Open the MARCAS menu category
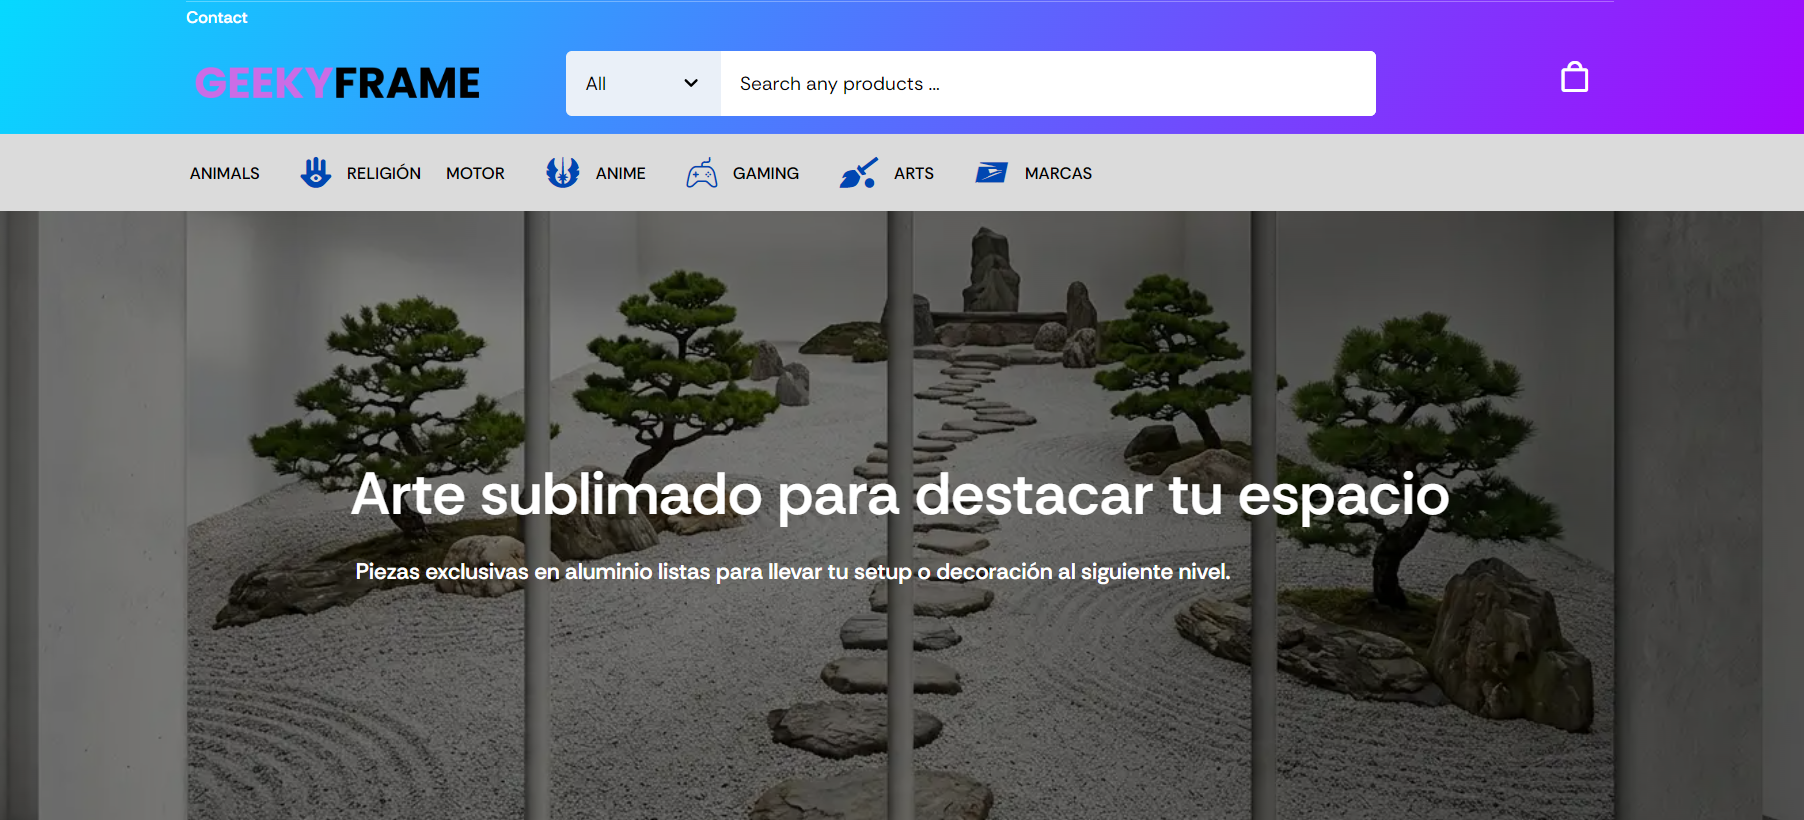This screenshot has width=1804, height=820. pyautogui.click(x=1058, y=173)
